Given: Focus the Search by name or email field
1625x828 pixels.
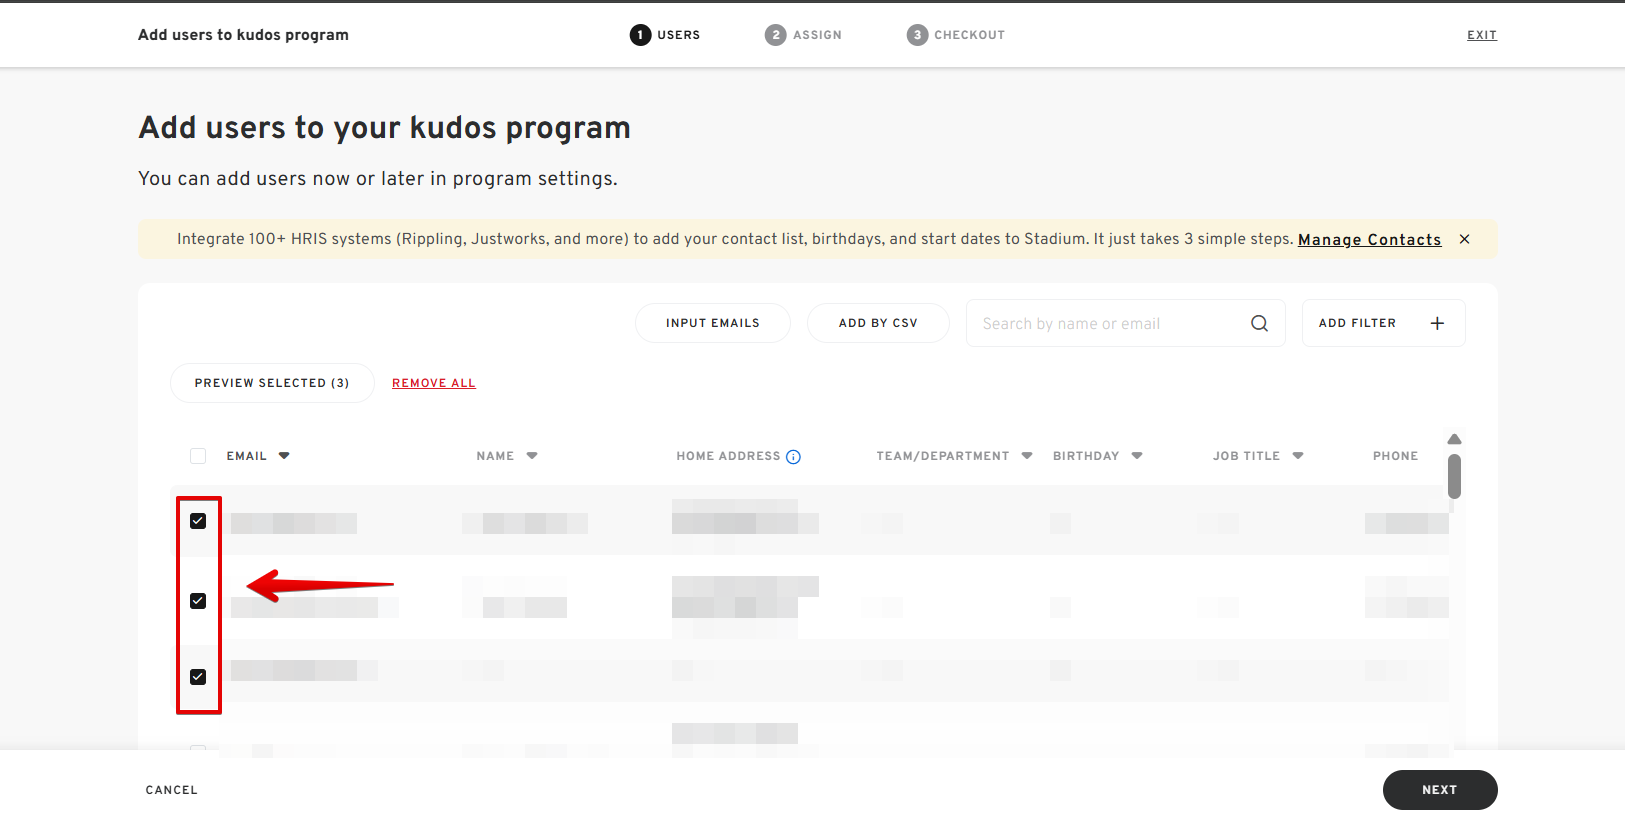Looking at the screenshot, I should (1105, 324).
